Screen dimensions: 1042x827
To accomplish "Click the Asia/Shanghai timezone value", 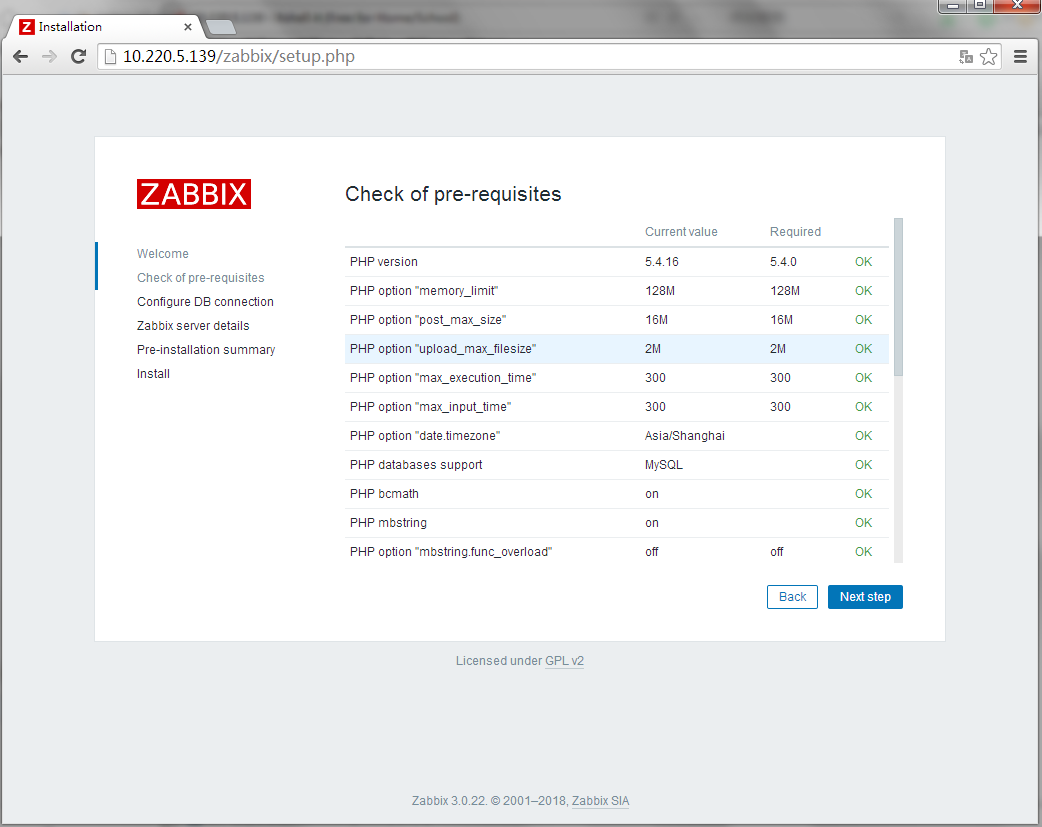I will [684, 436].
